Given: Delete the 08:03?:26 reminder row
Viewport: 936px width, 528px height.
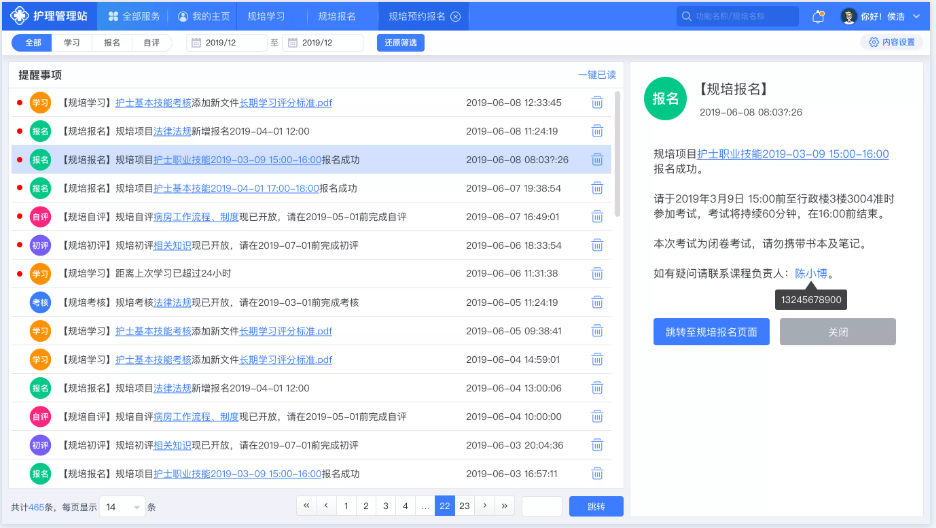Looking at the screenshot, I should [597, 160].
